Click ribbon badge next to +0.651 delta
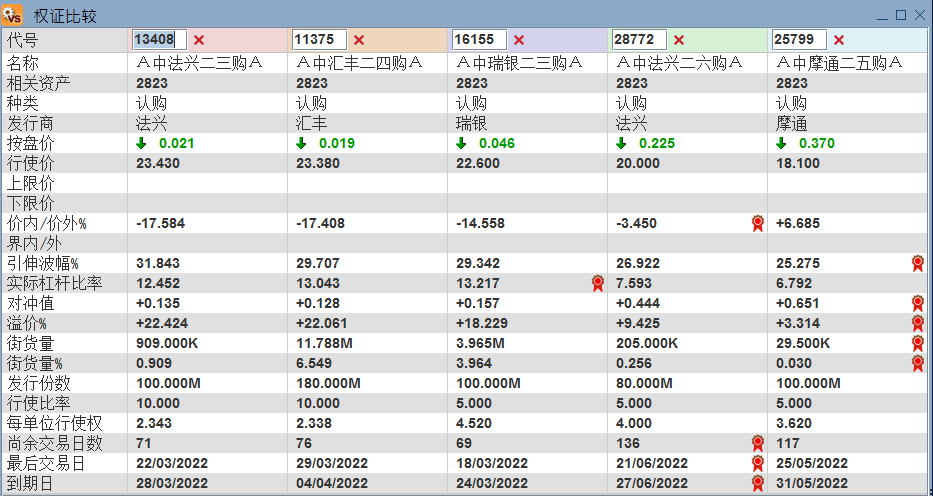Image resolution: width=933 pixels, height=496 pixels. [x=918, y=303]
